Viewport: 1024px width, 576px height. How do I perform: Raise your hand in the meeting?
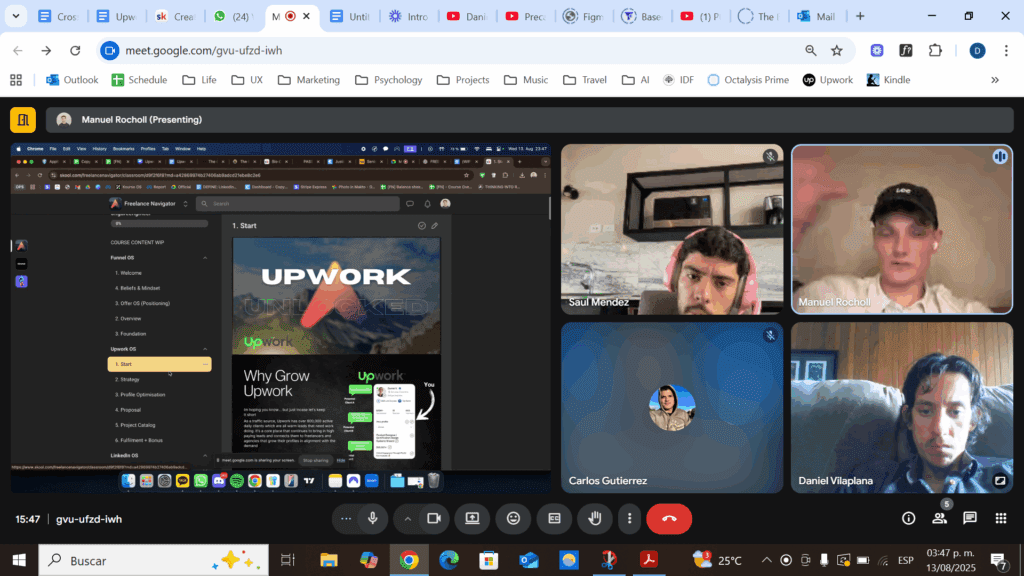(595, 518)
